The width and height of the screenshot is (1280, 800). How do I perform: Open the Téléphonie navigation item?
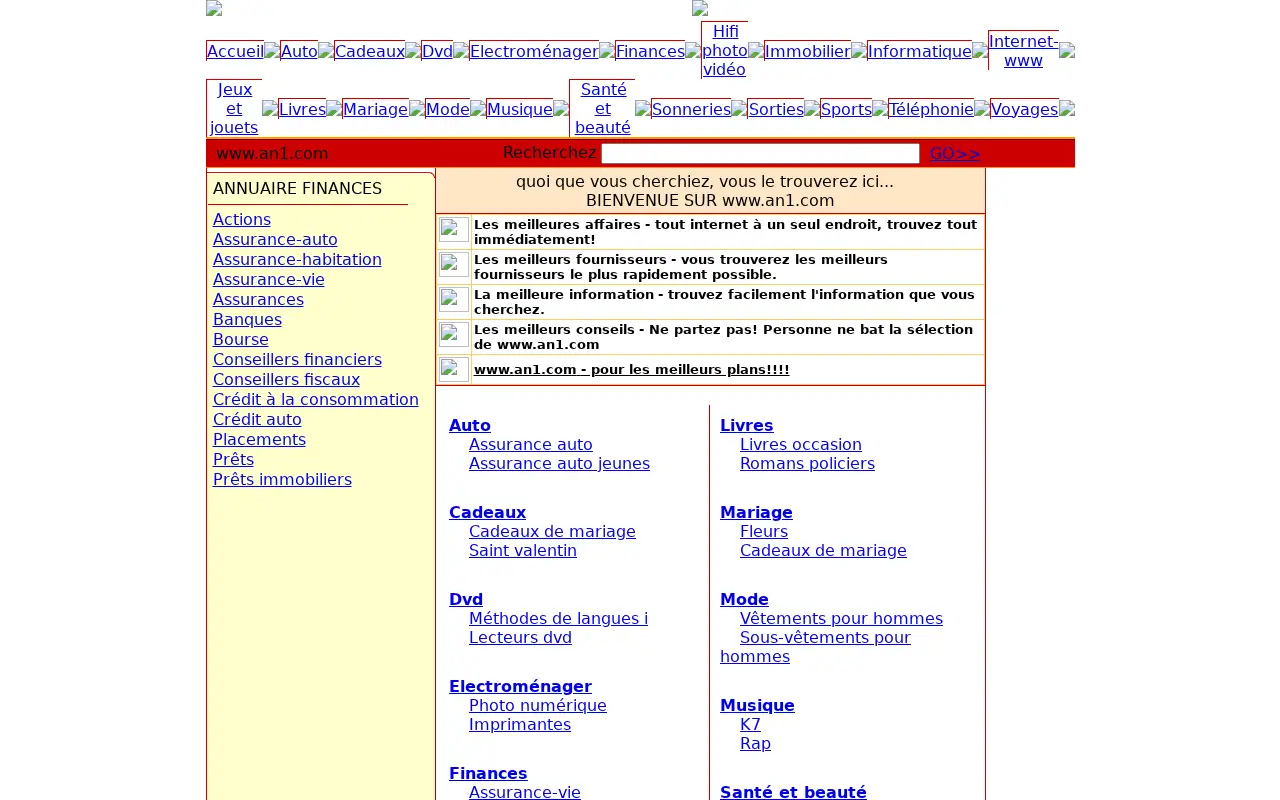[931, 109]
